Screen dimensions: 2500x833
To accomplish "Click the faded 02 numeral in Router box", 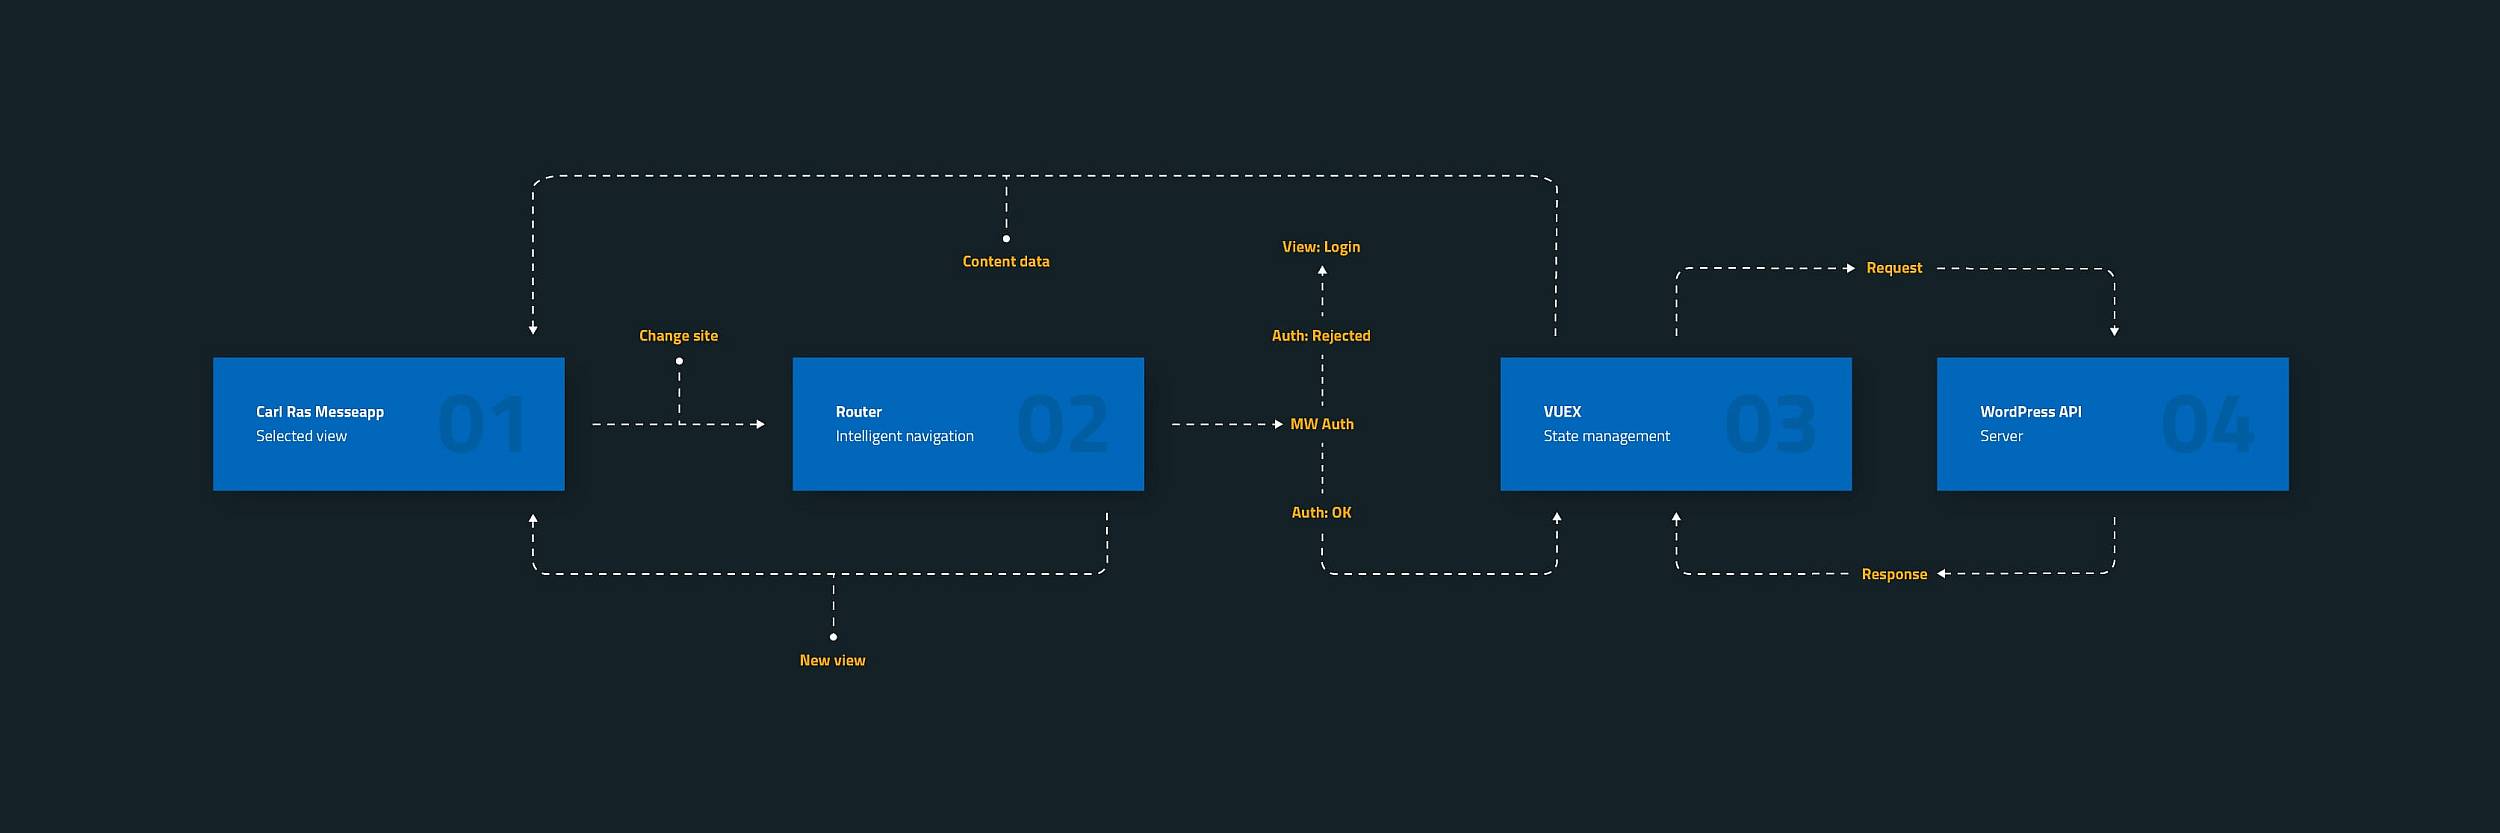I will pyautogui.click(x=1062, y=425).
